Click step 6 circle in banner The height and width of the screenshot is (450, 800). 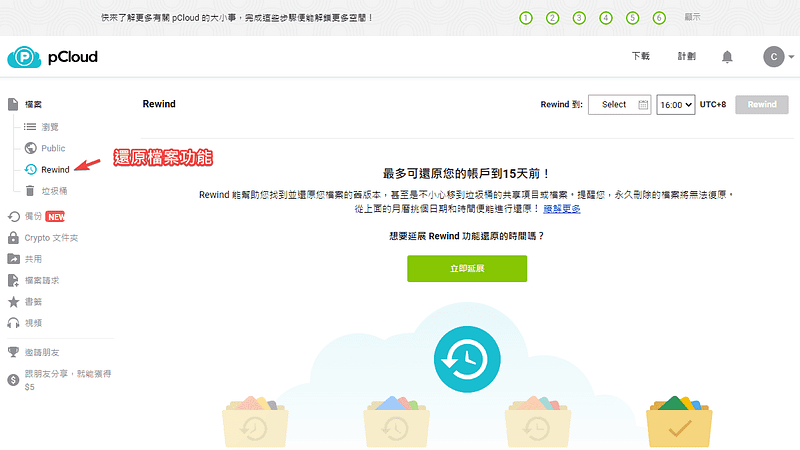(x=659, y=18)
